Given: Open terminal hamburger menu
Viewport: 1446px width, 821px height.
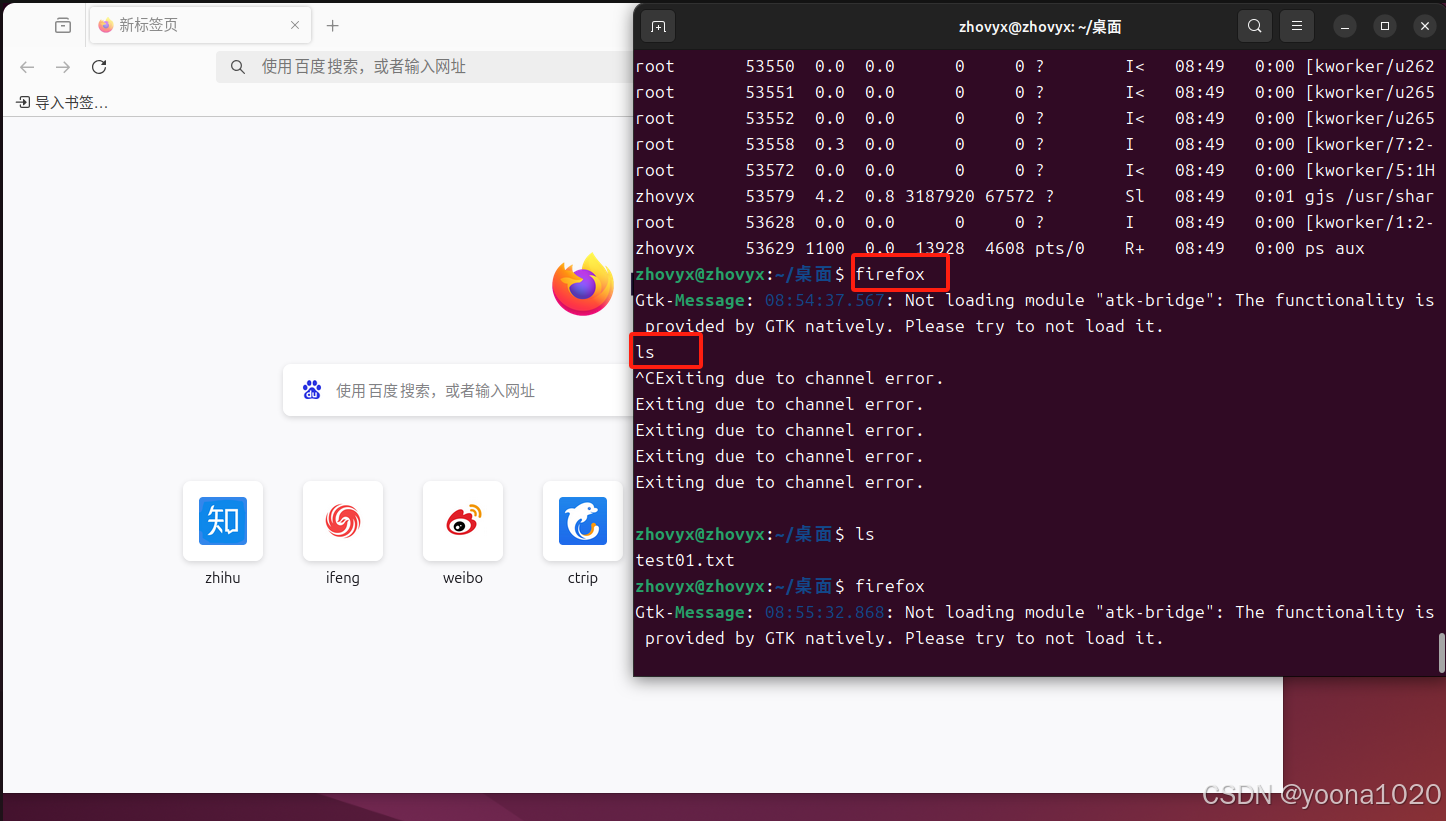Looking at the screenshot, I should coord(1297,26).
